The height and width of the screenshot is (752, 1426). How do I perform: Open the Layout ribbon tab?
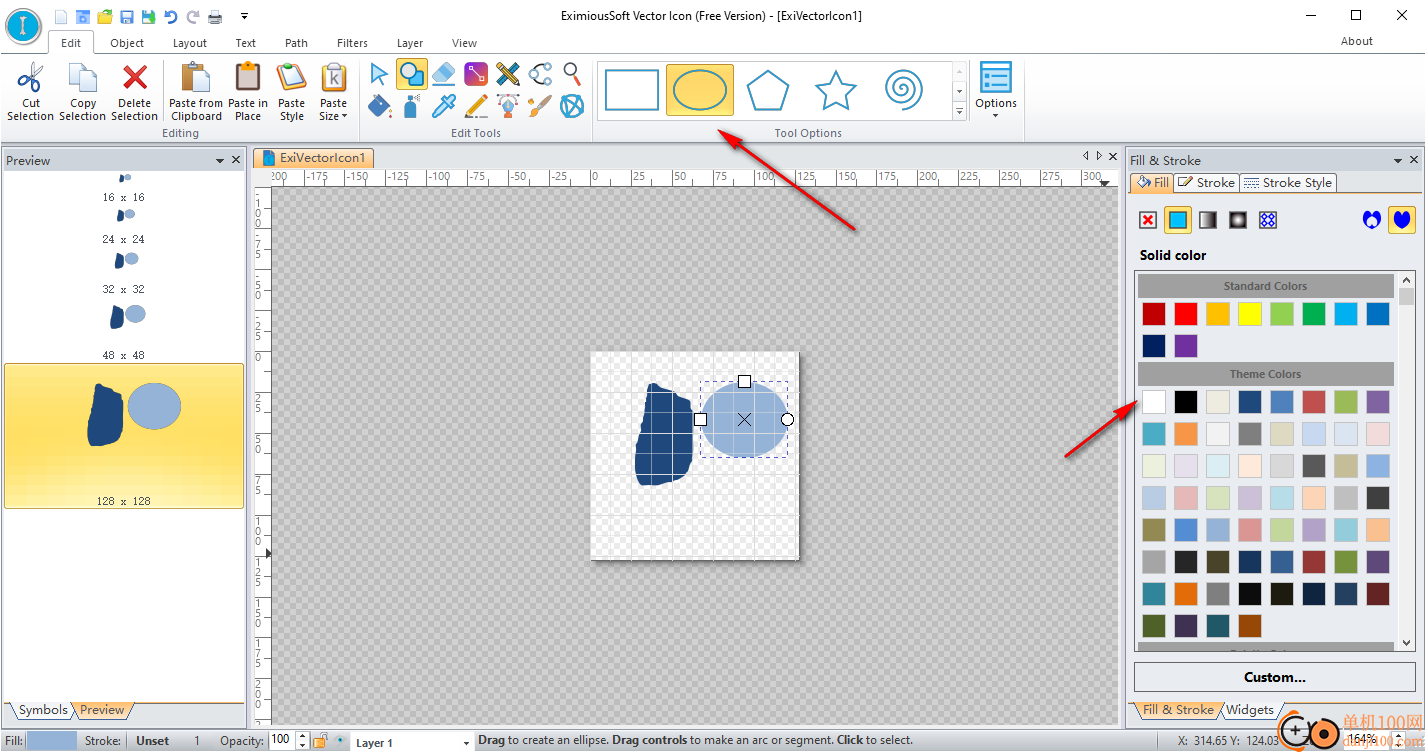(190, 43)
